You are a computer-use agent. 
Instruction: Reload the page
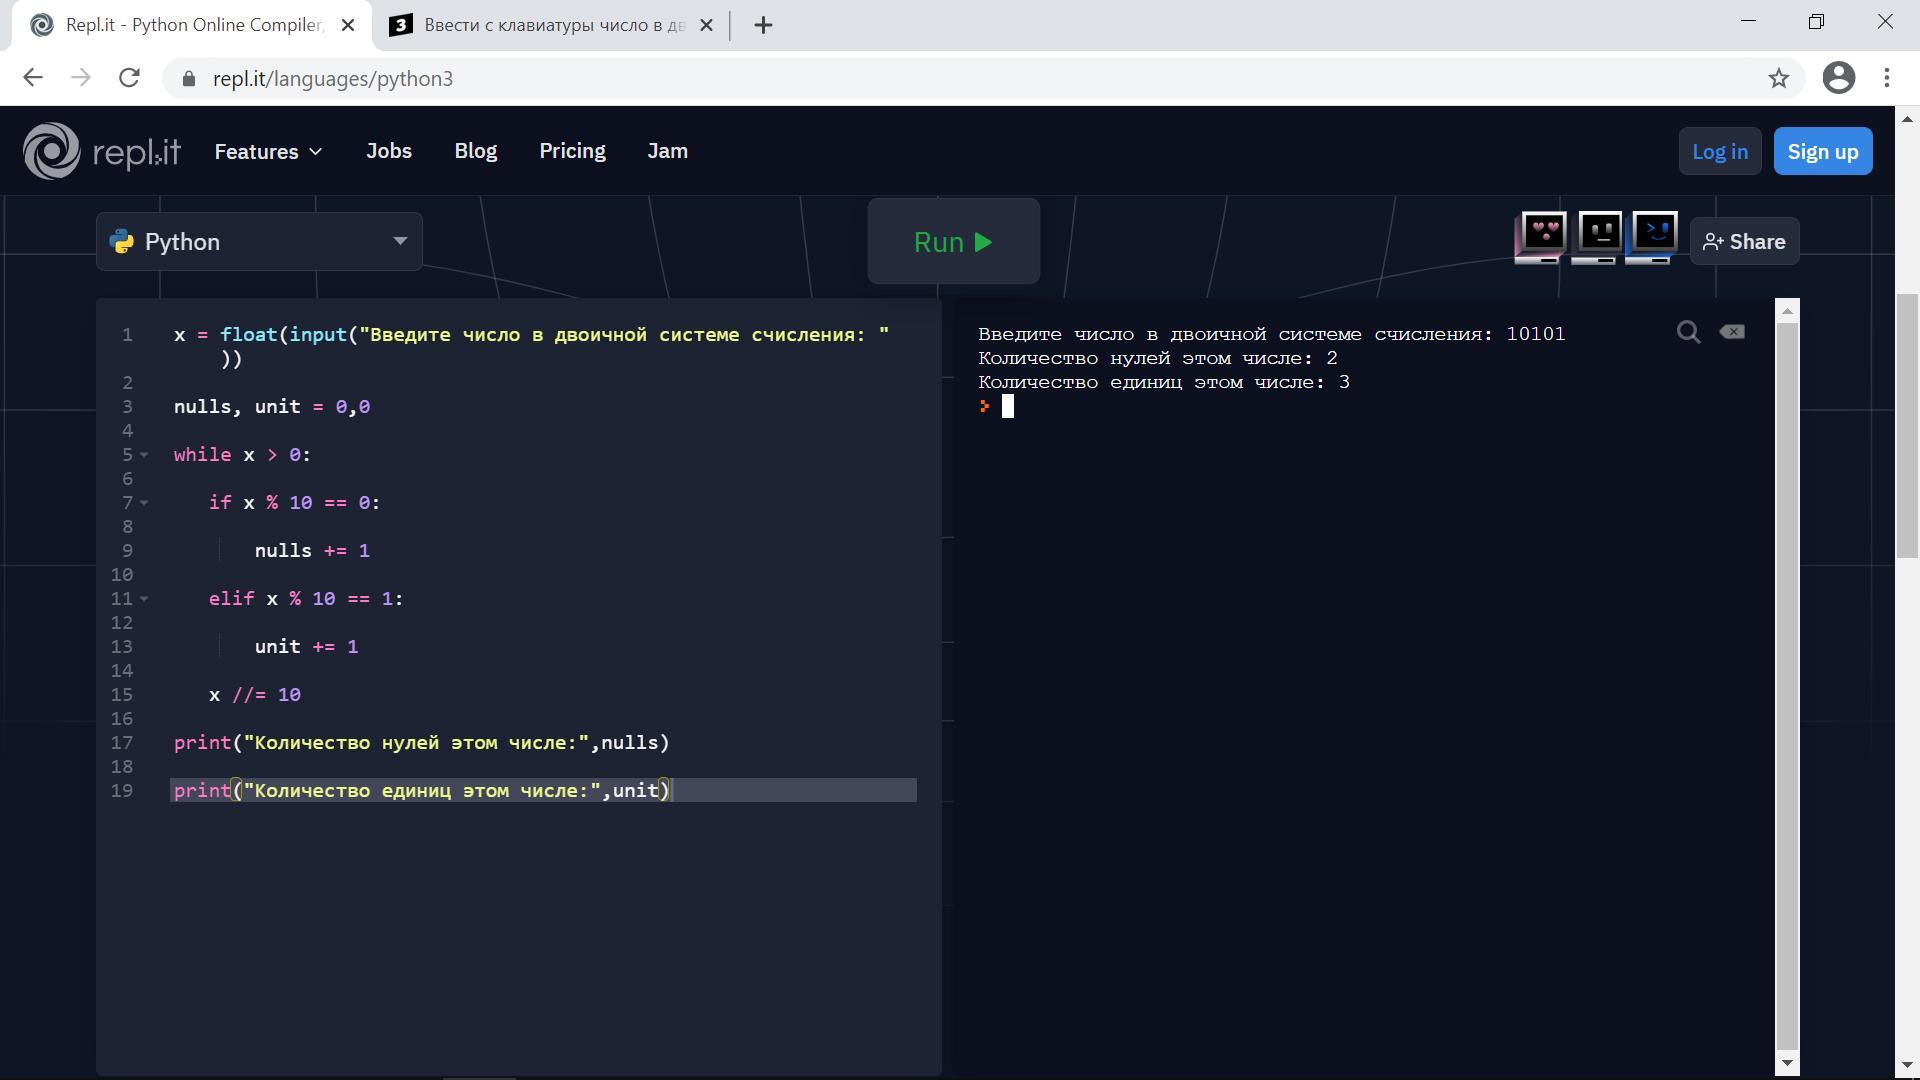(129, 78)
